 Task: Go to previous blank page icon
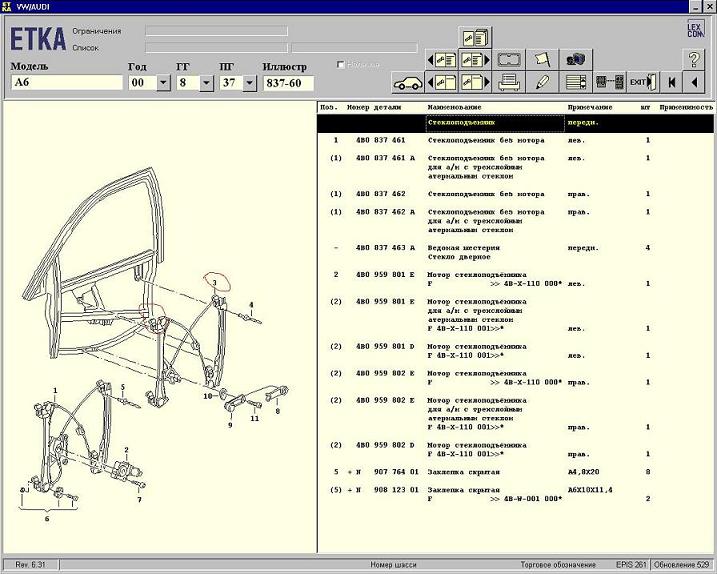442,82
